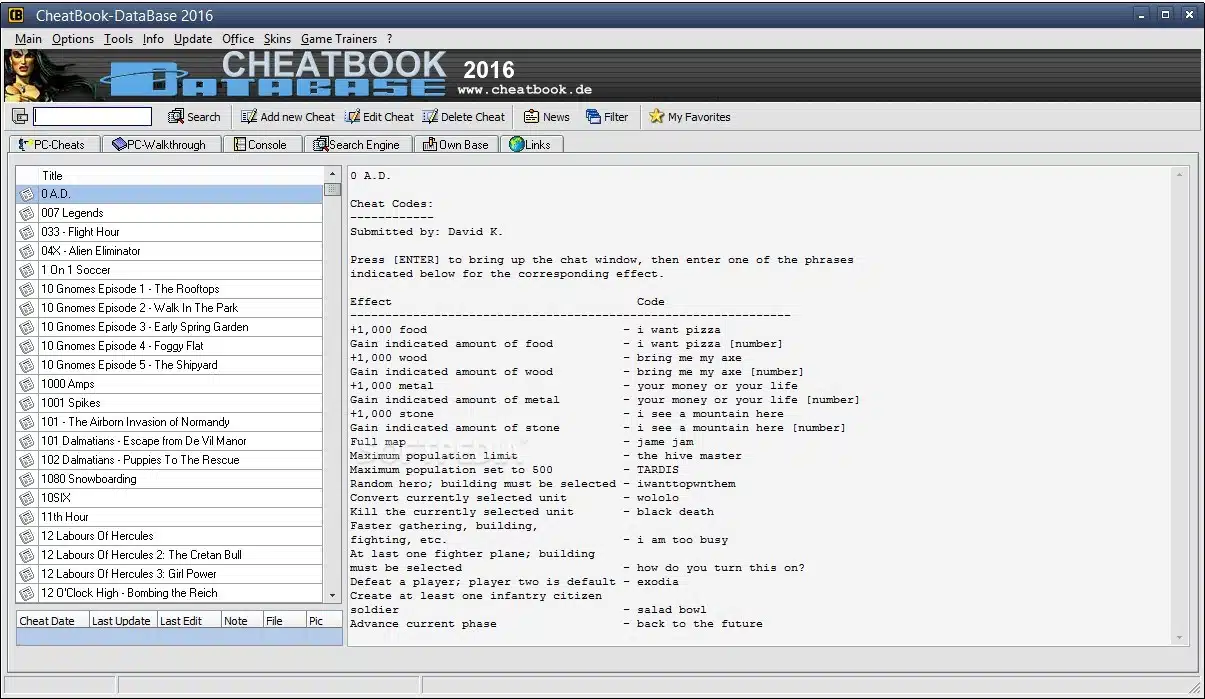Click the Delete Cheat label
This screenshot has height=699, width=1205.
pos(473,117)
